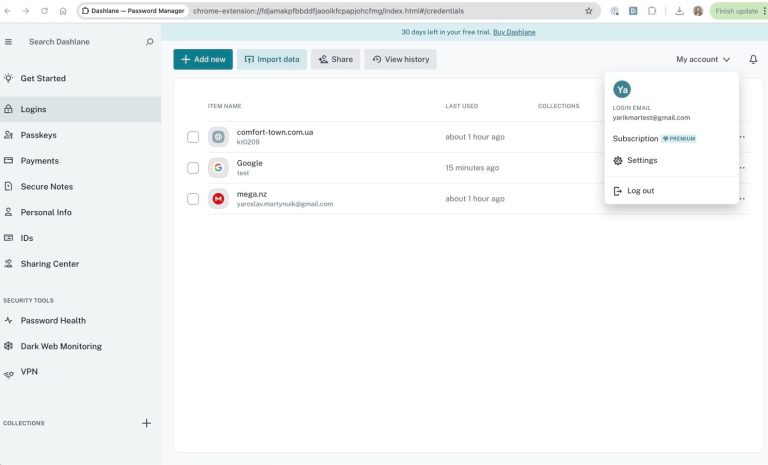Click the mega.nz red logo icon
Screen dimensions: 768x465
pyautogui.click(x=218, y=199)
